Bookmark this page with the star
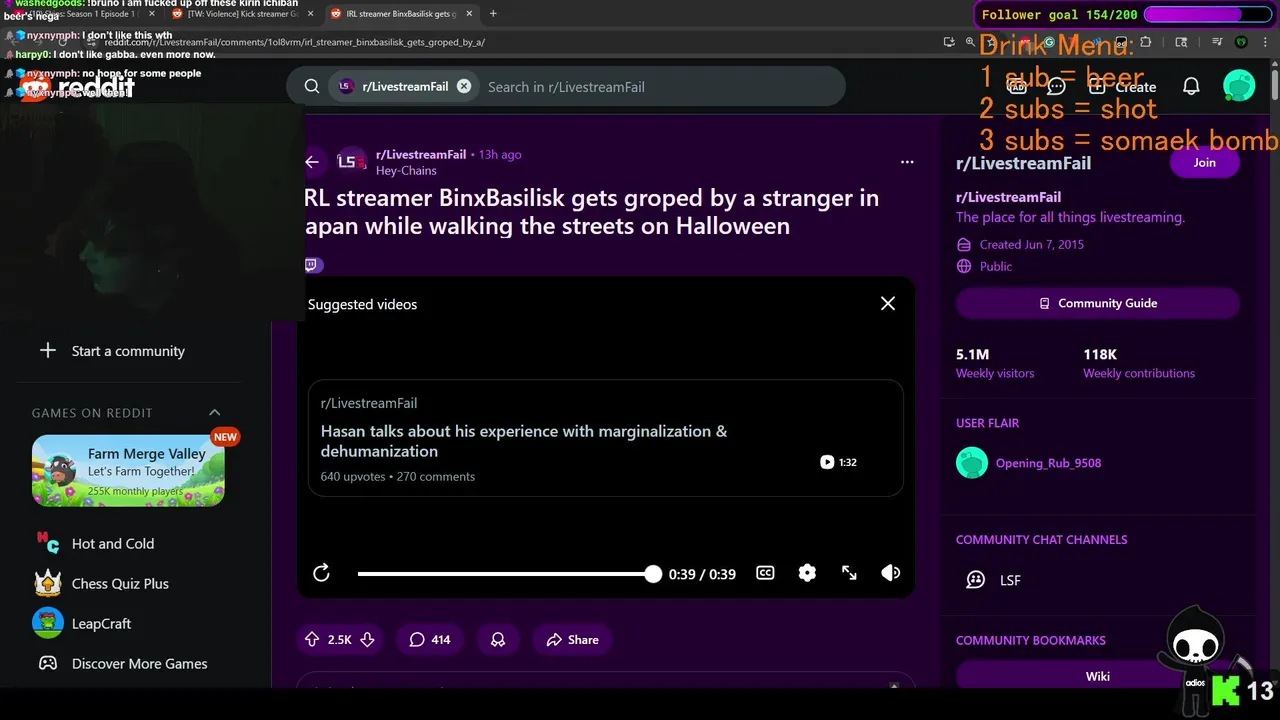Image resolution: width=1280 pixels, height=720 pixels. (x=991, y=42)
